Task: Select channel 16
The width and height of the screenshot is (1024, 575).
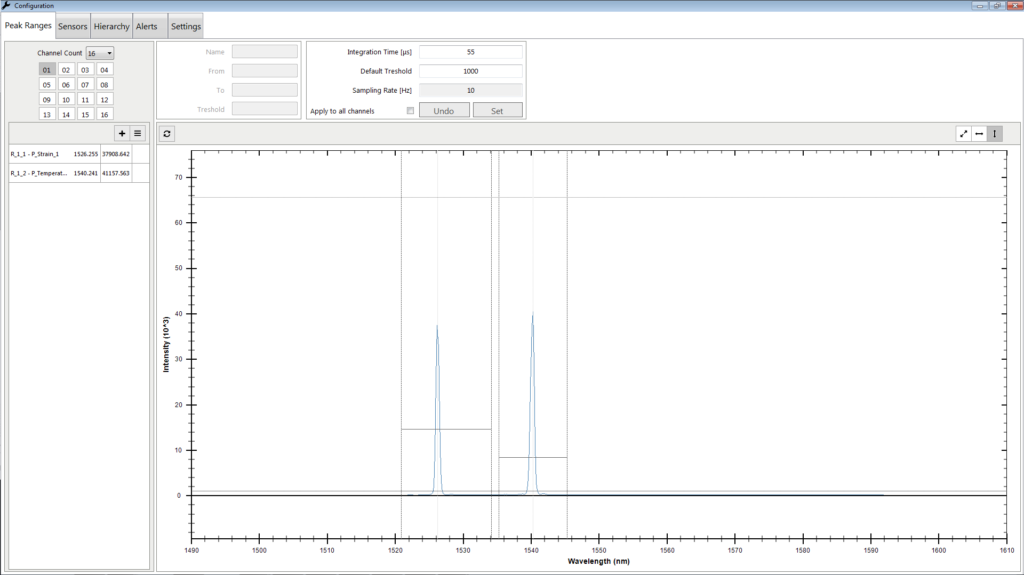Action: pos(104,114)
